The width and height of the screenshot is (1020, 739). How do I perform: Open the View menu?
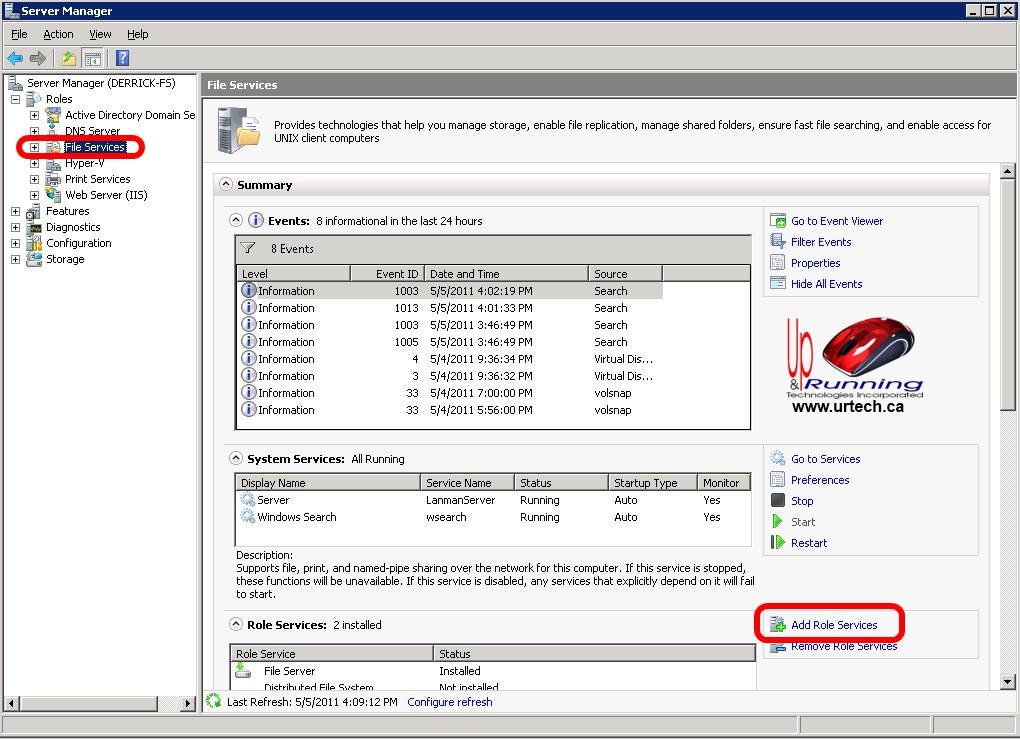click(x=100, y=34)
